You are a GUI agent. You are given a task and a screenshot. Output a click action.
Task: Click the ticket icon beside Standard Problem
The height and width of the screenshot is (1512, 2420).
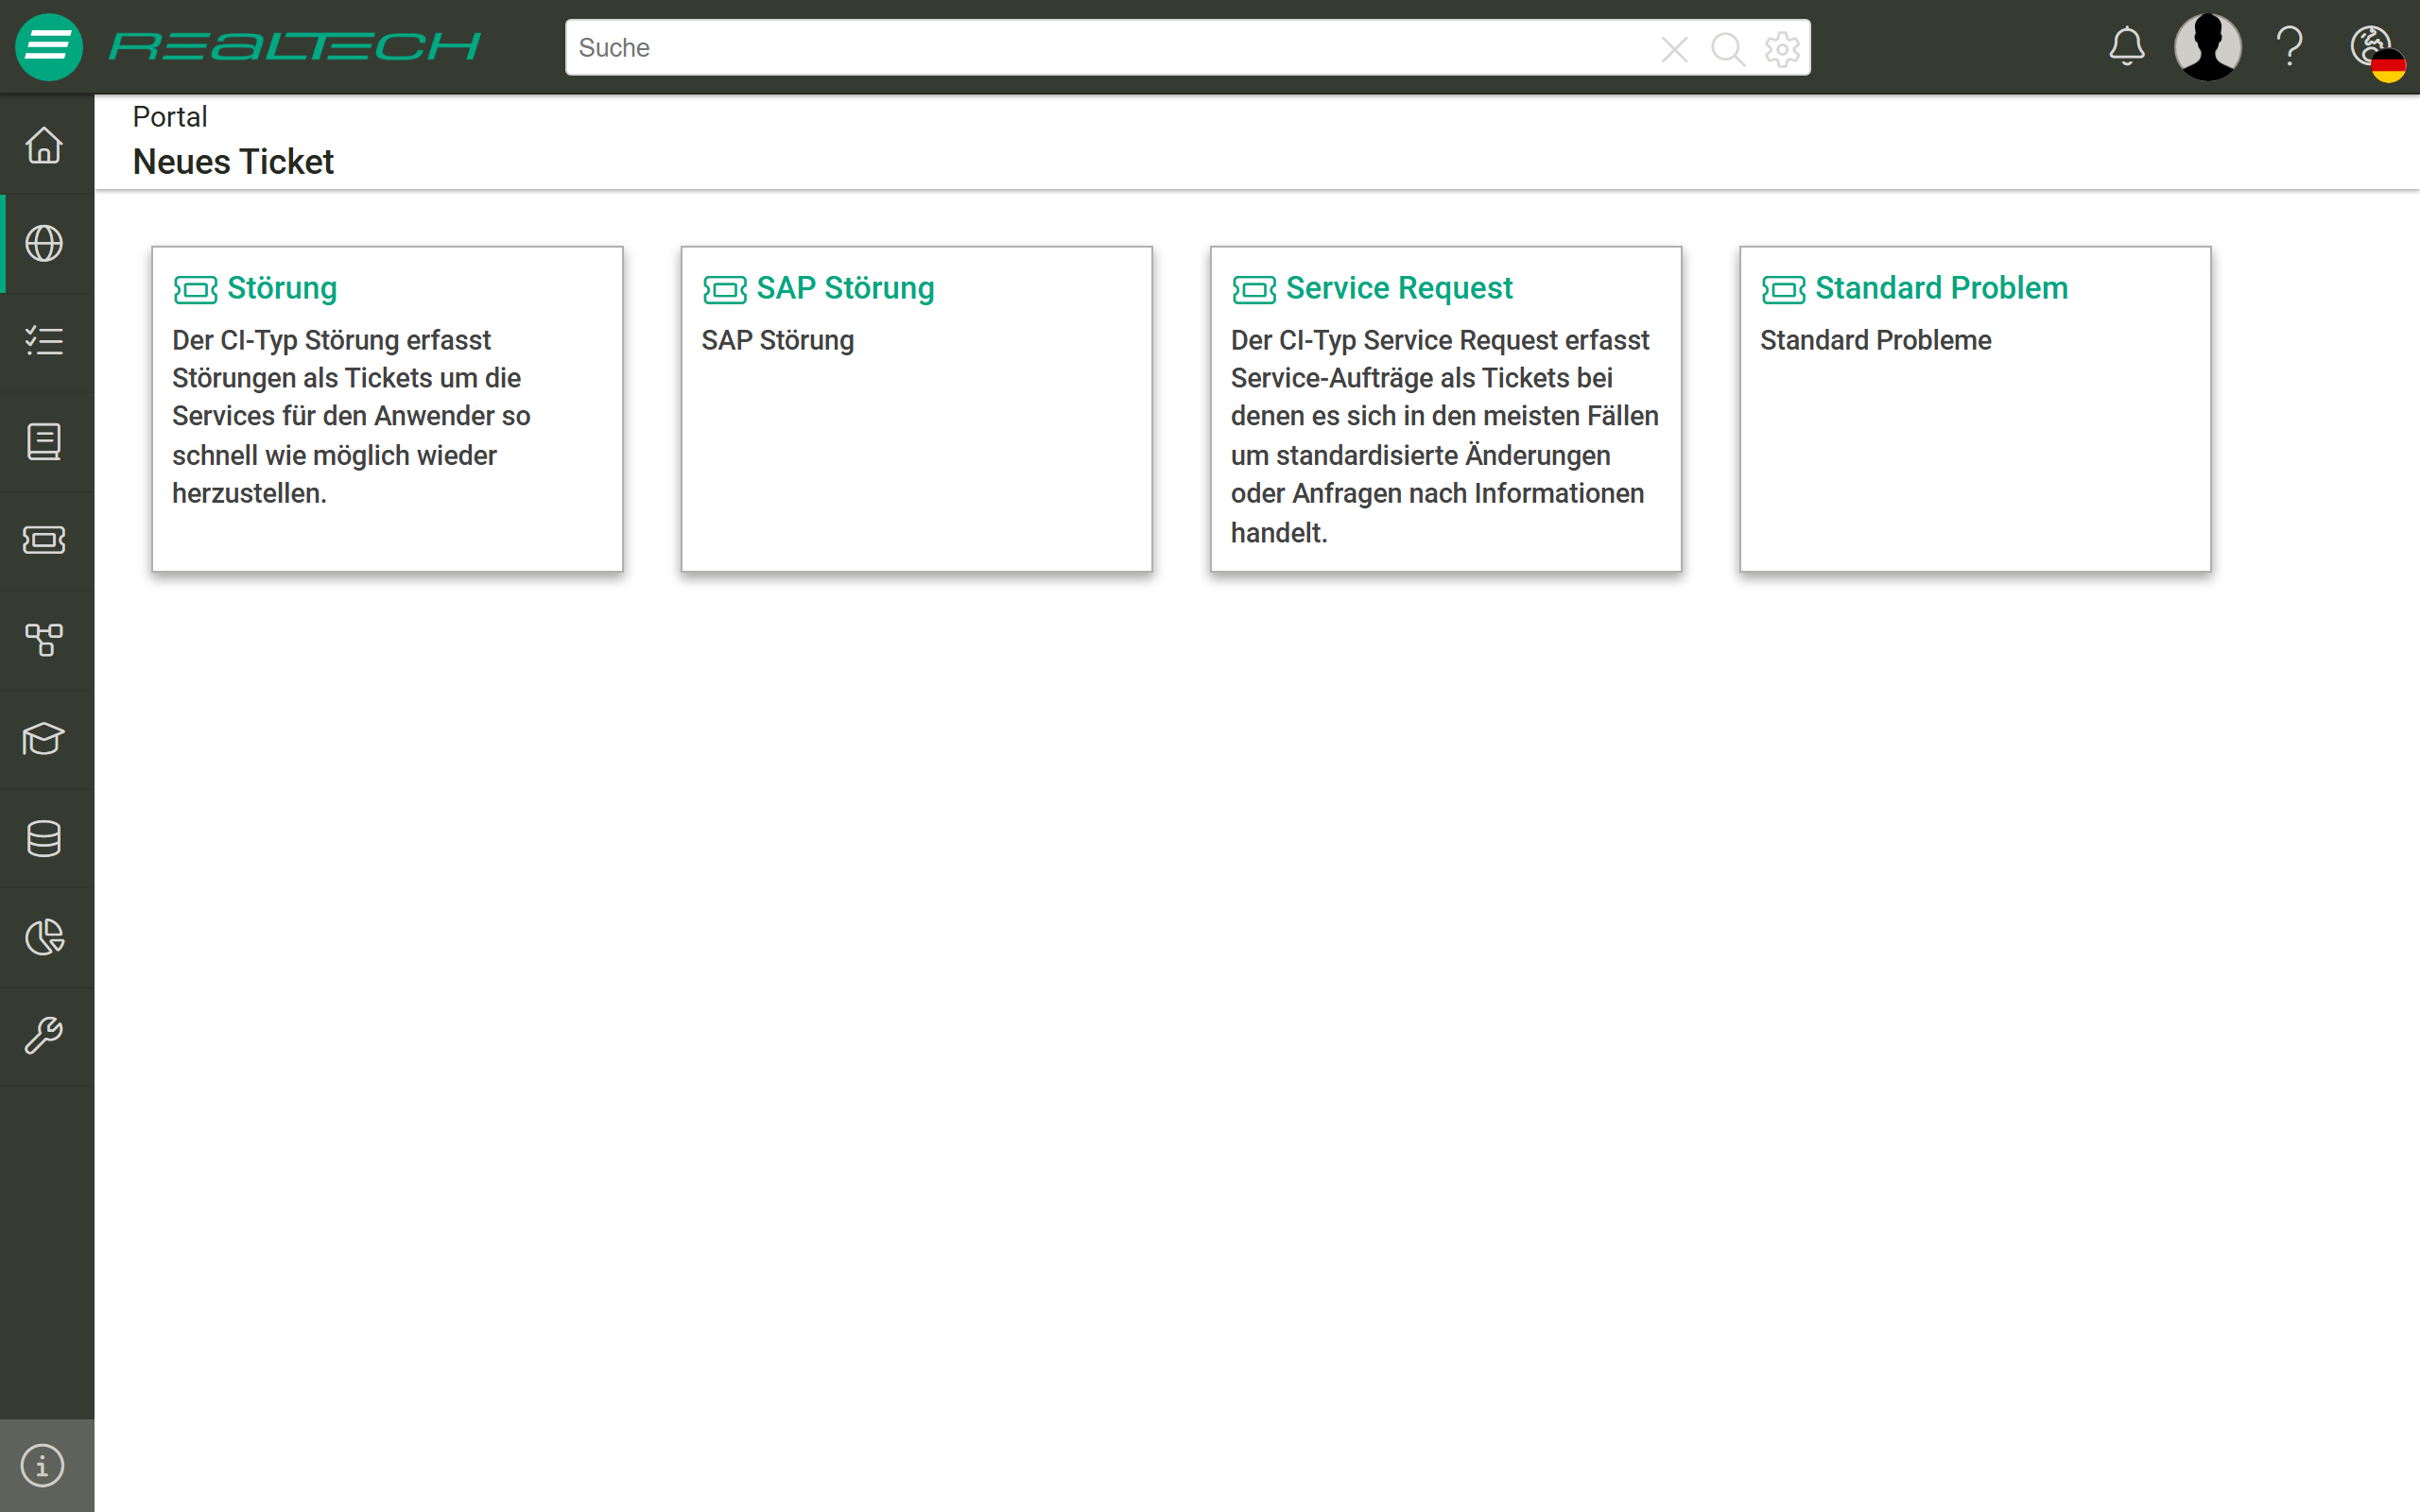1783,290
